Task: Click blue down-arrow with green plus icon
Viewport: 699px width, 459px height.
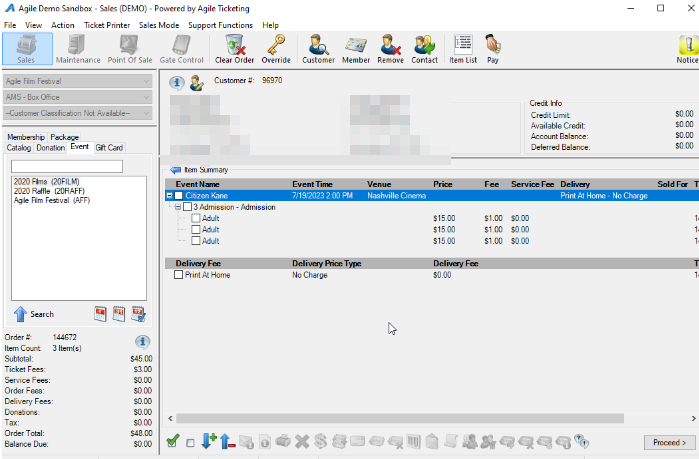Action: click(x=209, y=441)
